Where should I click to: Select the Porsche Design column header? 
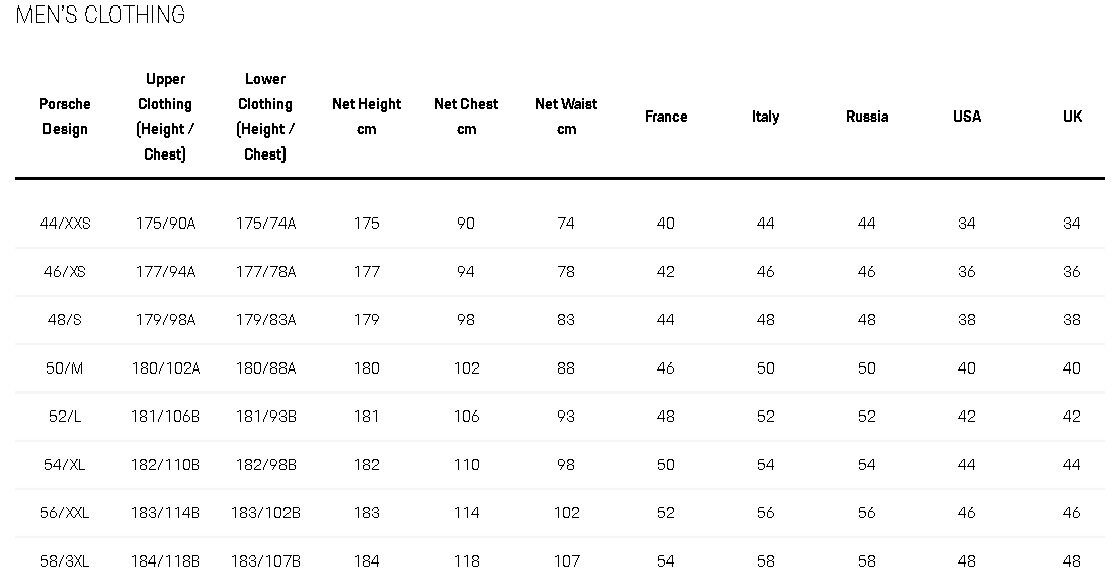64,116
